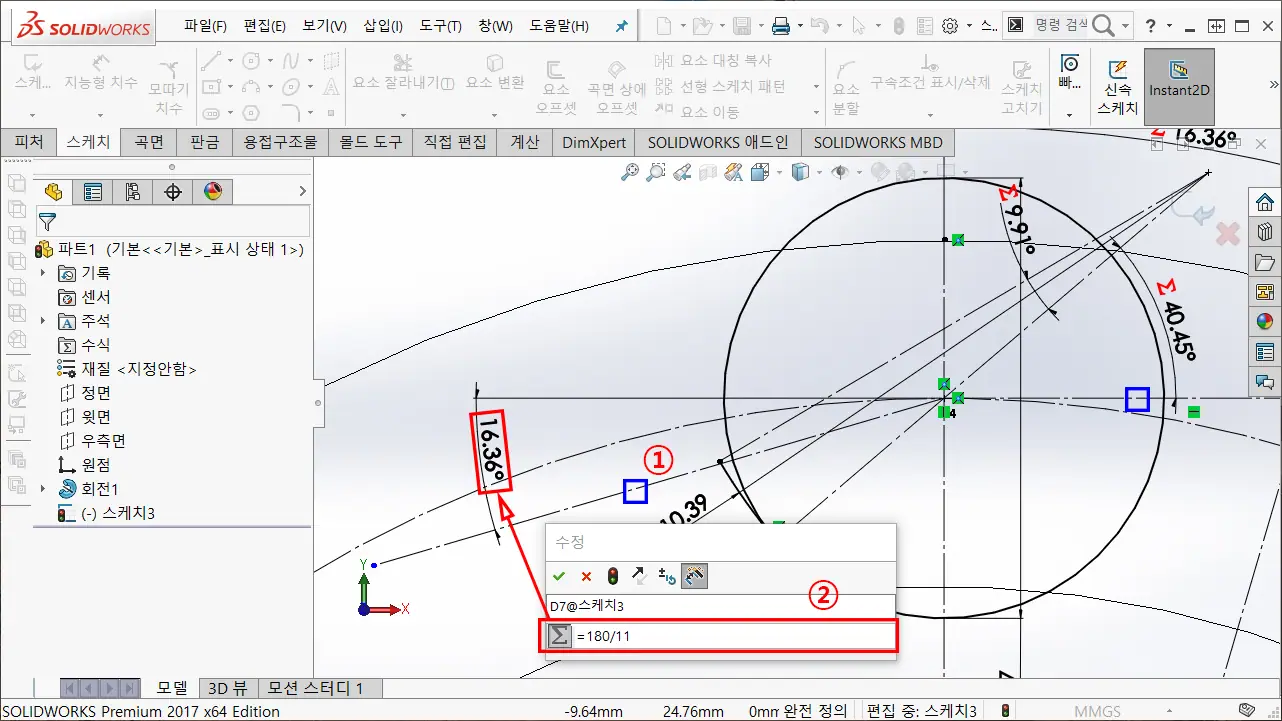Open the 파일(F) menu
Image resolution: width=1282 pixels, height=721 pixels.
(205, 26)
